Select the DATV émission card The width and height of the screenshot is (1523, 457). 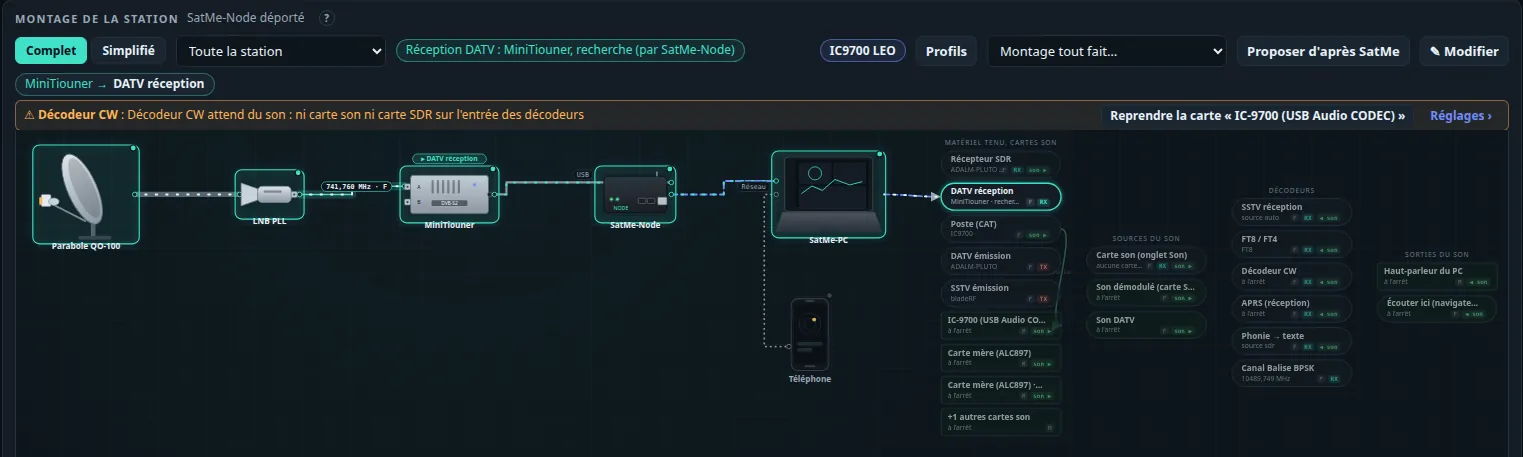(1002, 260)
